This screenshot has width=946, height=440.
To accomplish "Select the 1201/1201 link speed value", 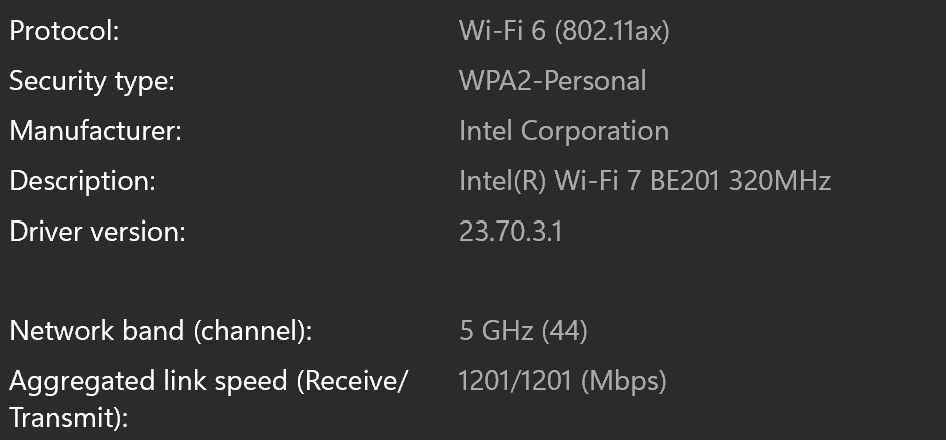I will point(515,381).
